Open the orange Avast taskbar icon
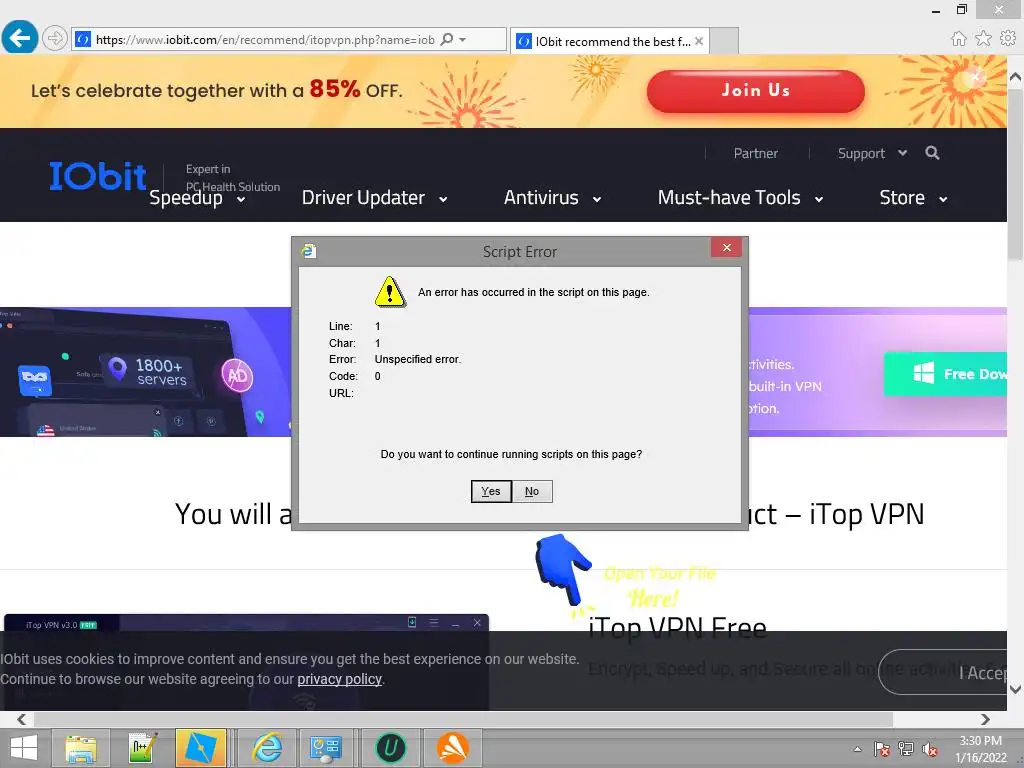The image size is (1024, 768). coord(453,748)
